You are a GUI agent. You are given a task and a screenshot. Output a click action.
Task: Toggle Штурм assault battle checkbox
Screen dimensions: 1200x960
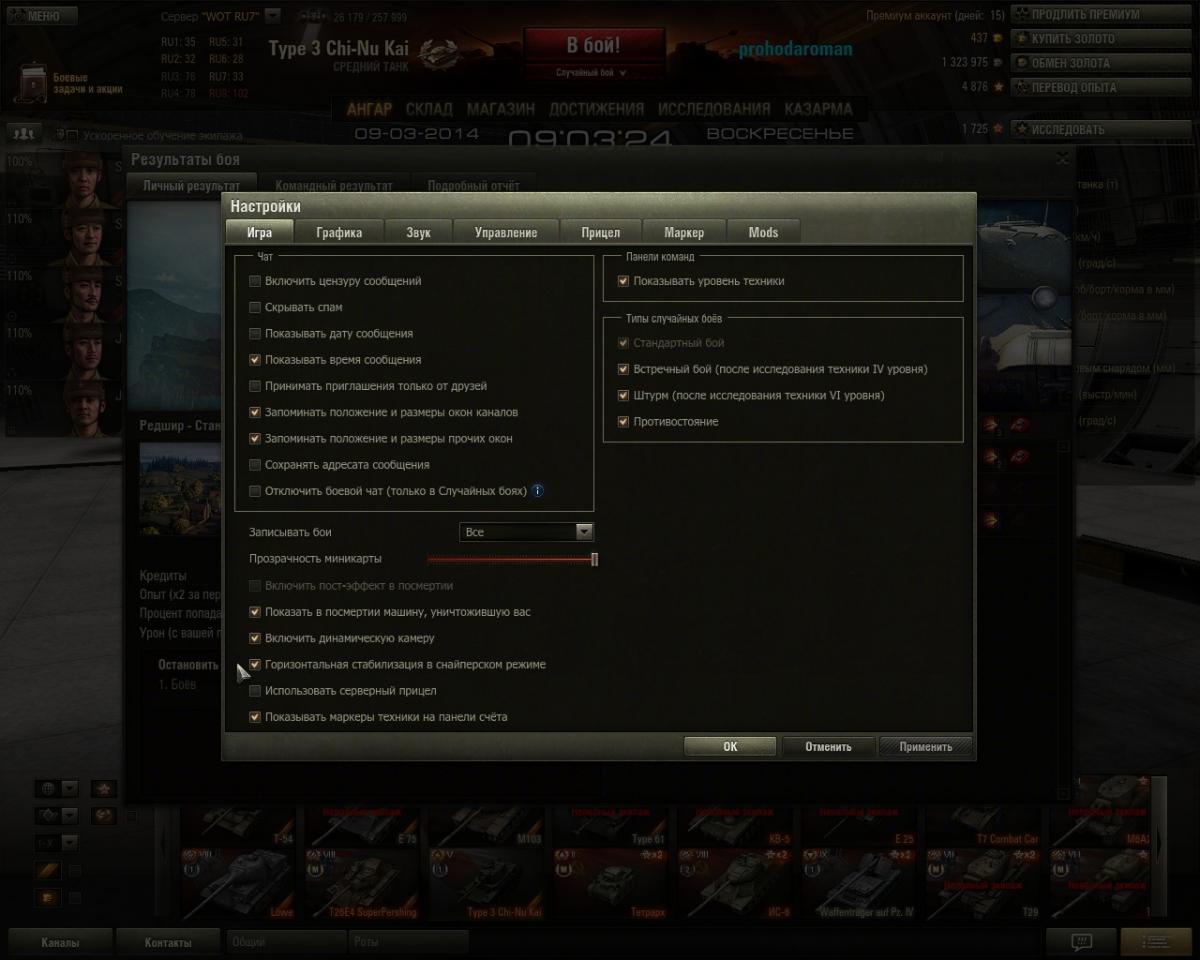(623, 396)
